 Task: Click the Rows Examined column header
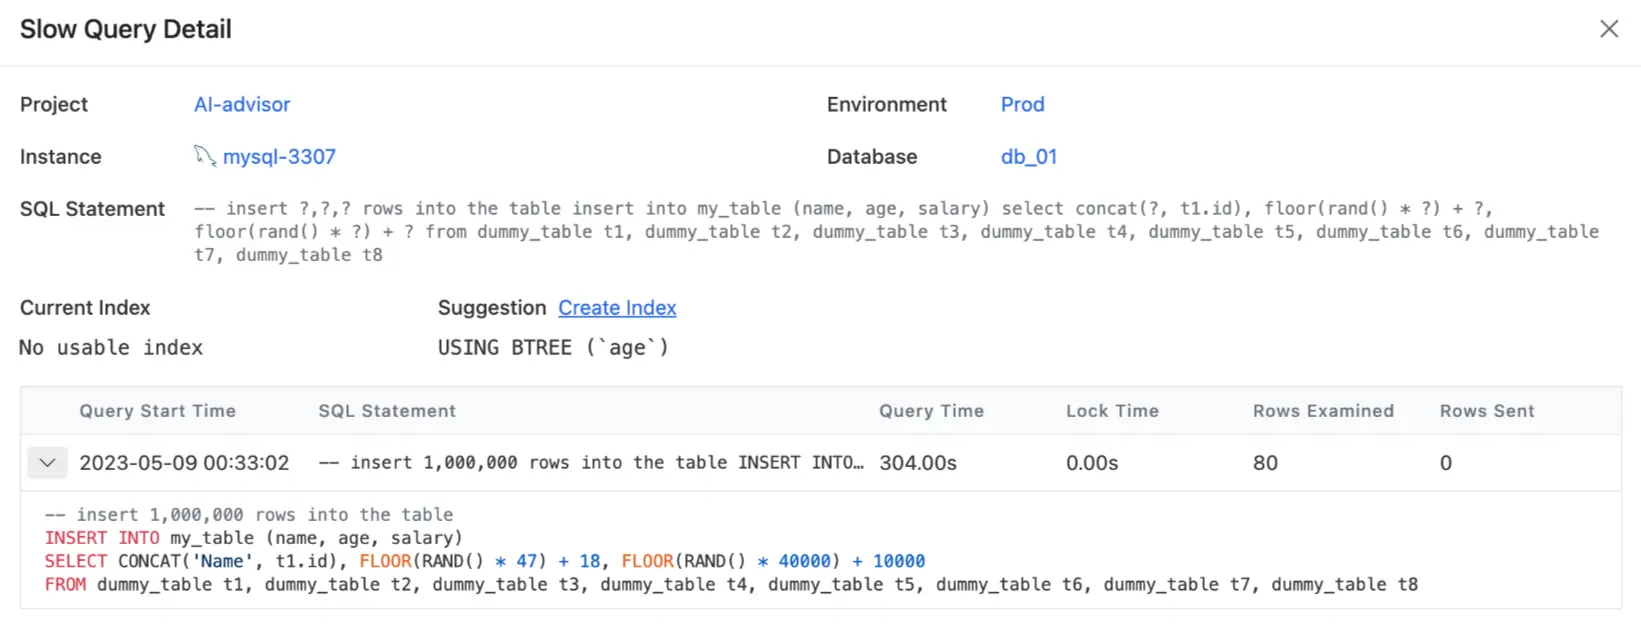pos(1323,411)
